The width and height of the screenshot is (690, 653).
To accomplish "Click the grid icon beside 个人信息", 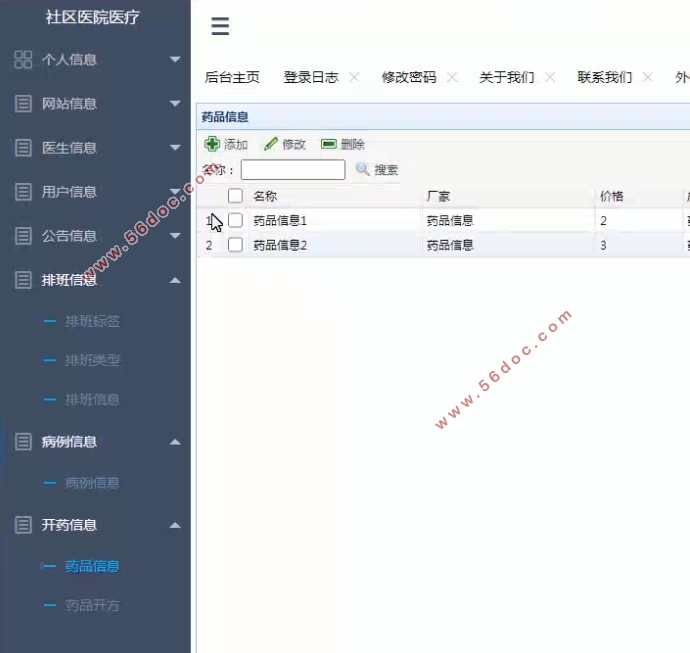I will [23, 59].
